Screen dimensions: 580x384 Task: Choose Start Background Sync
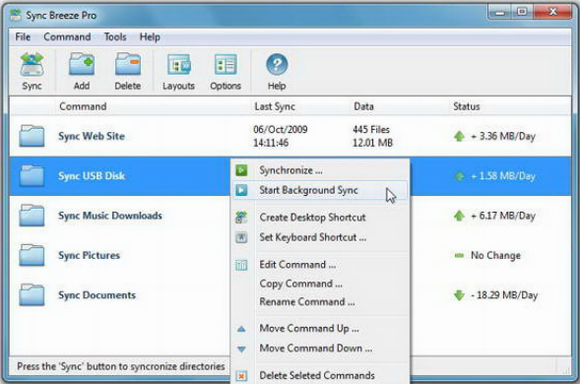321,190
